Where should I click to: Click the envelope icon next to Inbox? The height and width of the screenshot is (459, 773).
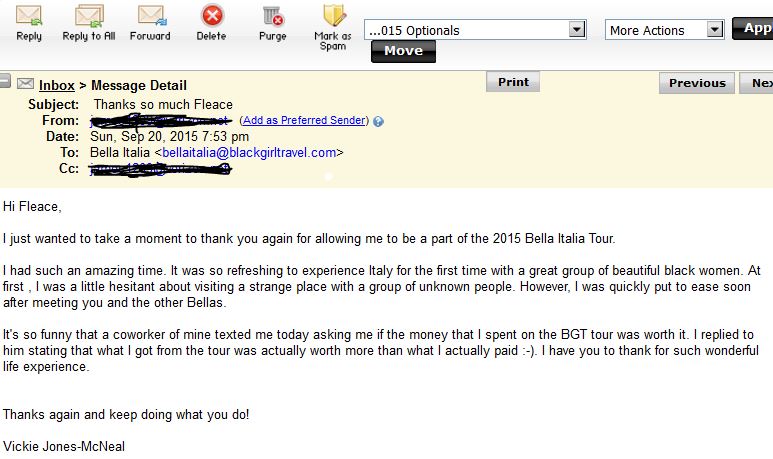click(26, 84)
